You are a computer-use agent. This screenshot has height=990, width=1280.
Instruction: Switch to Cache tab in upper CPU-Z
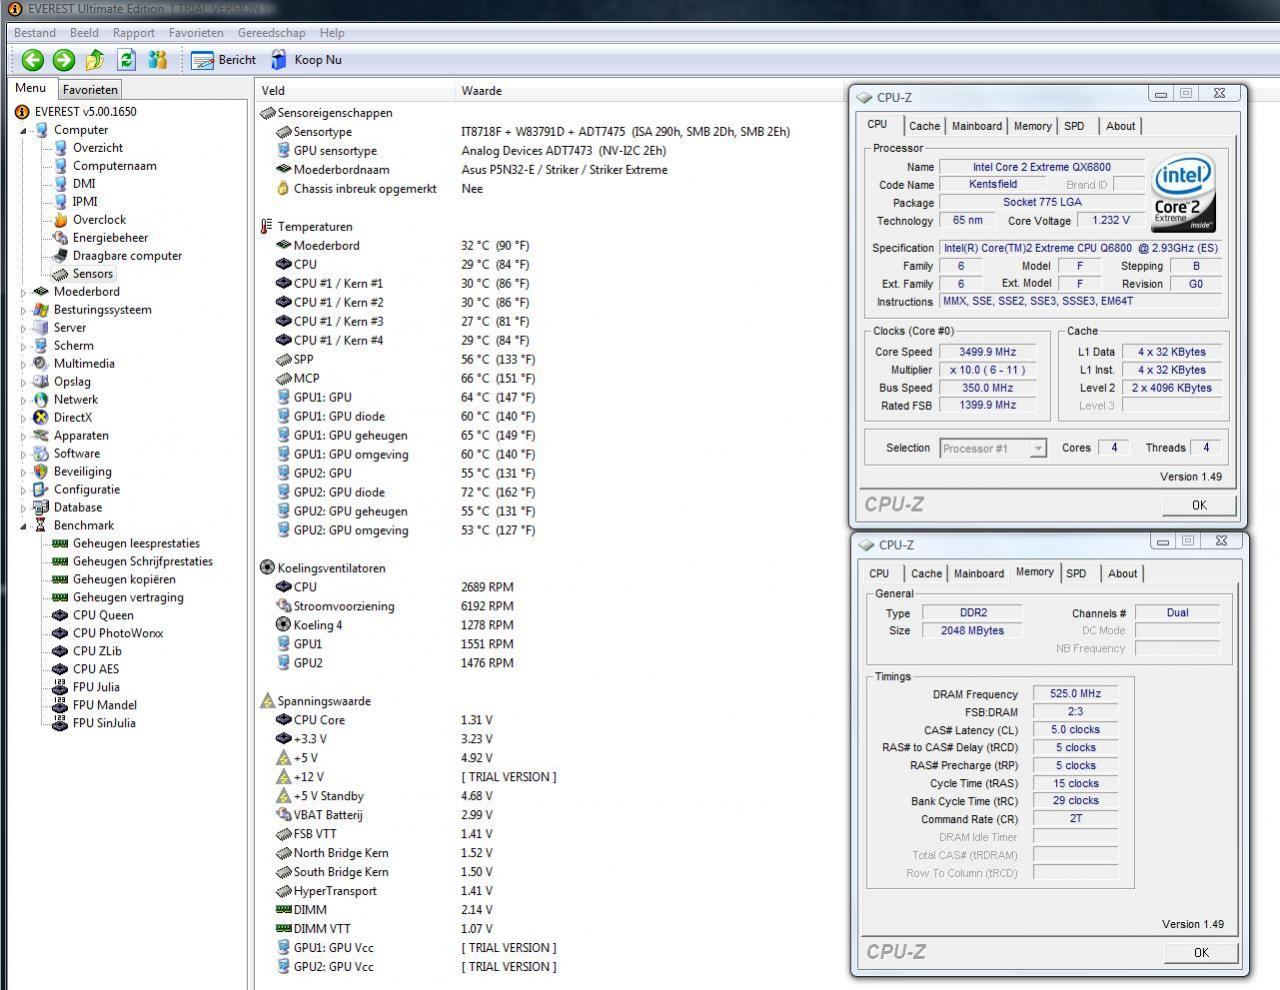923,126
